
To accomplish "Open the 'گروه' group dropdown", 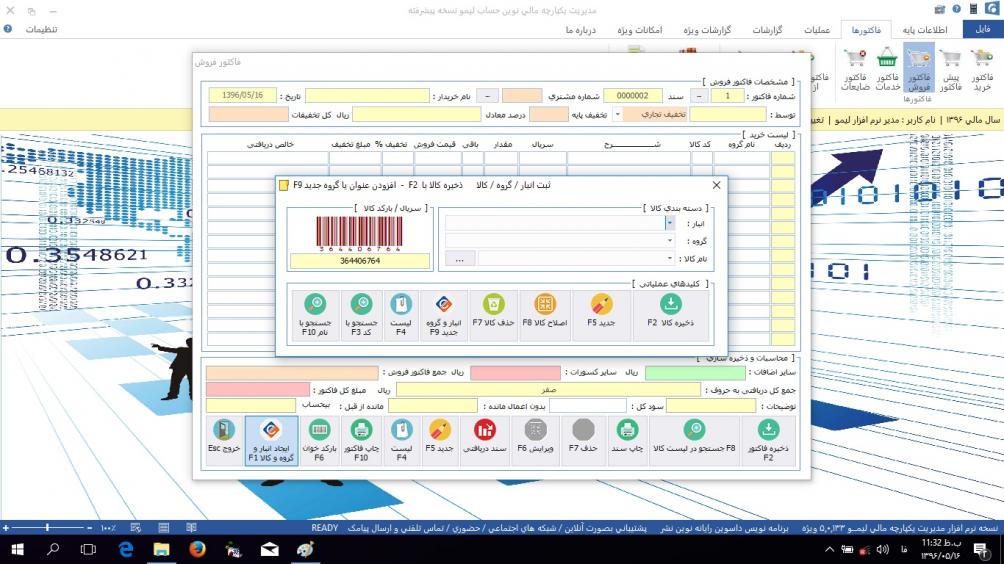I will (x=669, y=241).
